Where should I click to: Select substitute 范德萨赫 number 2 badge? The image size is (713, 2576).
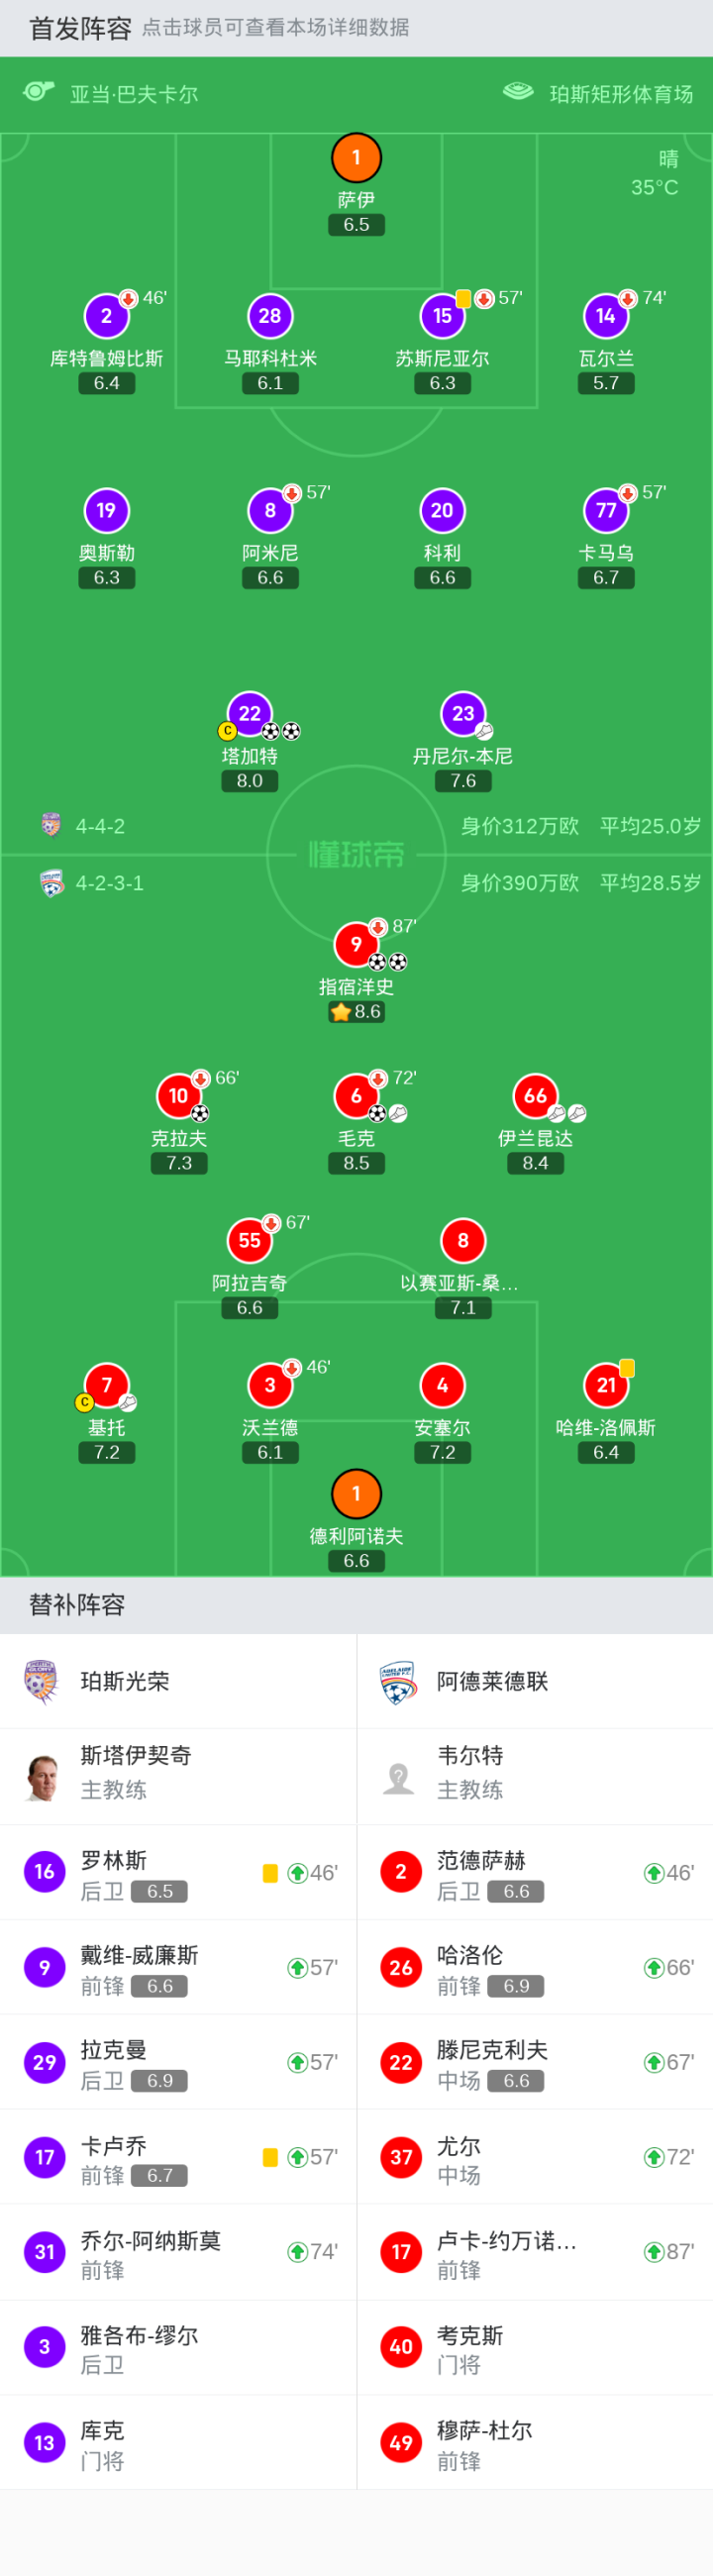[401, 1872]
